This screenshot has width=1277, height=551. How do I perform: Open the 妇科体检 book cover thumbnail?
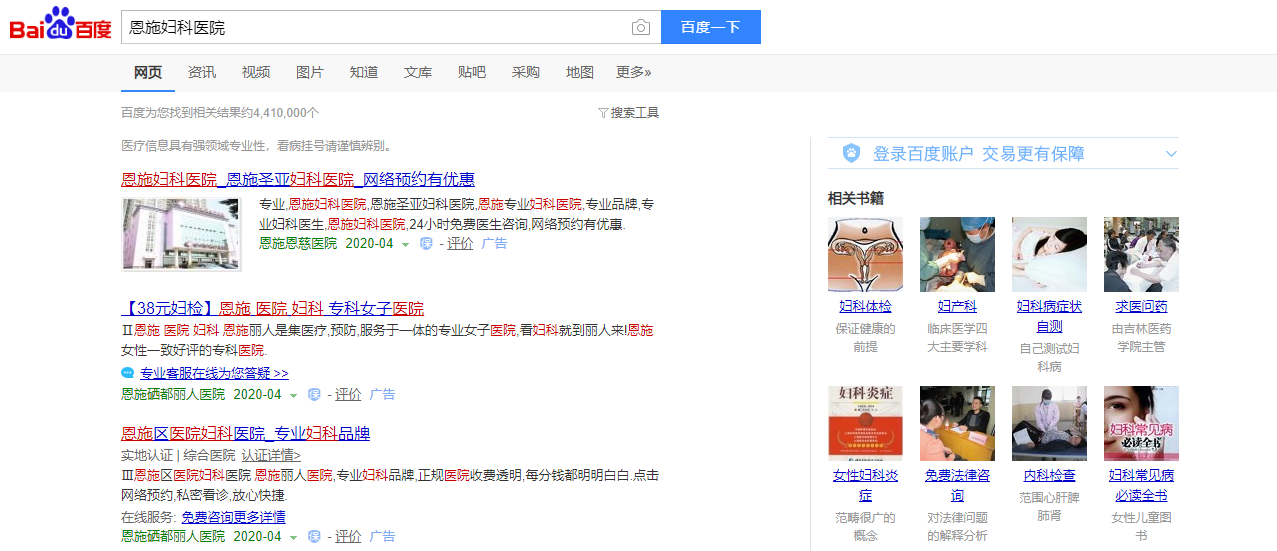[x=865, y=255]
